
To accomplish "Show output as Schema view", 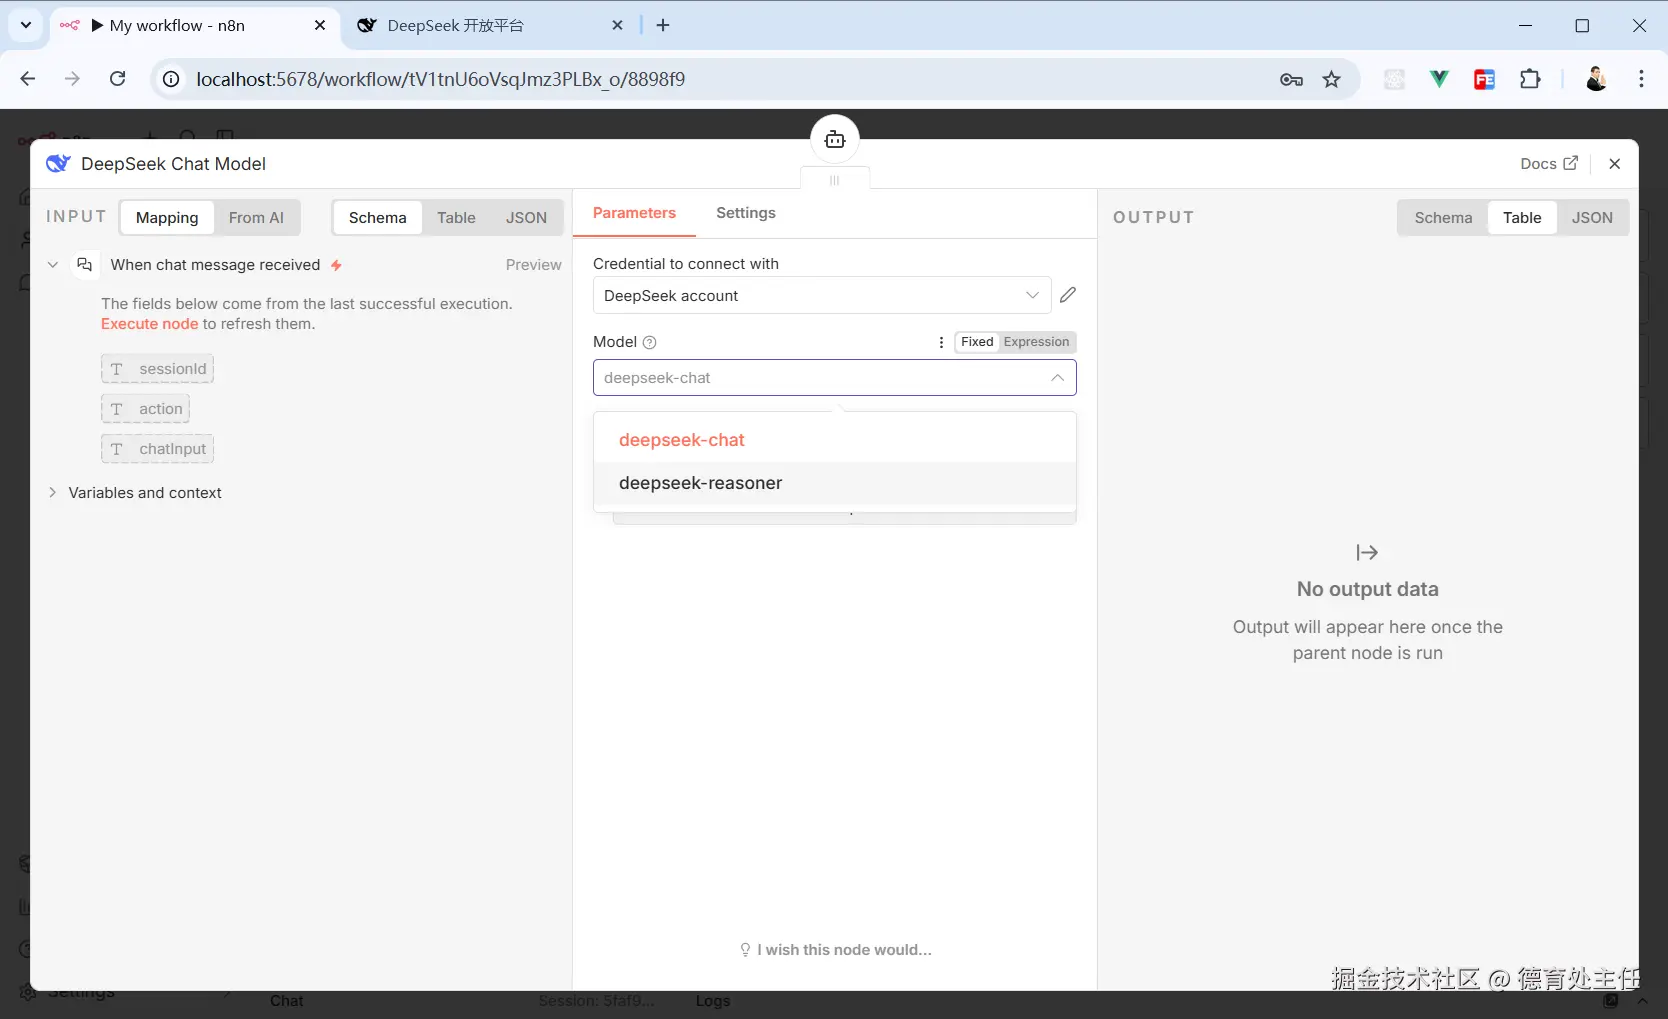I will point(1443,218).
